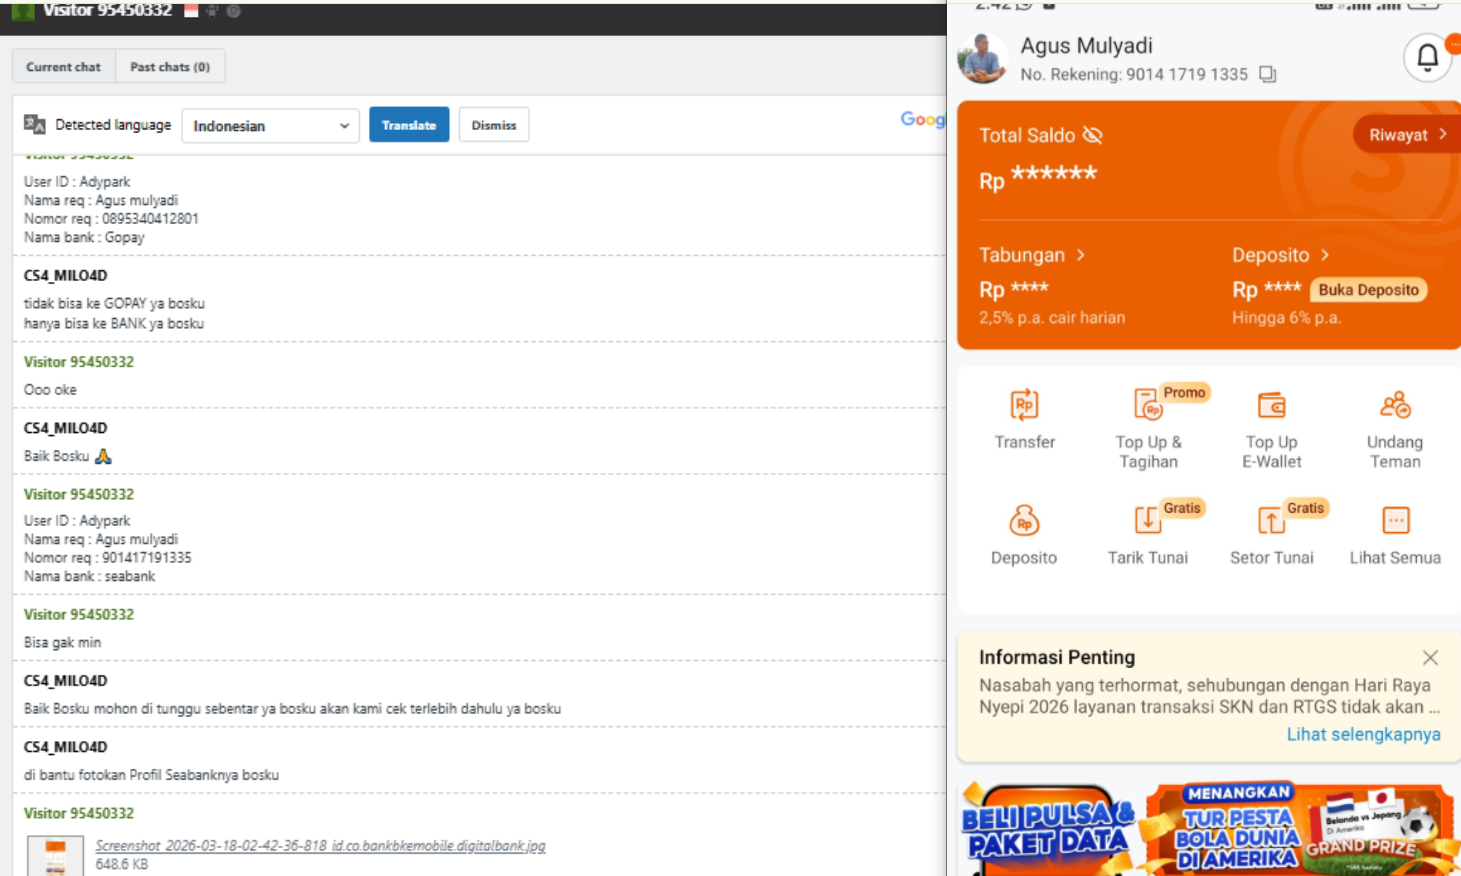Screen dimensions: 1461x876
Task: Expand Tabungan details chevron
Action: pyautogui.click(x=1080, y=255)
